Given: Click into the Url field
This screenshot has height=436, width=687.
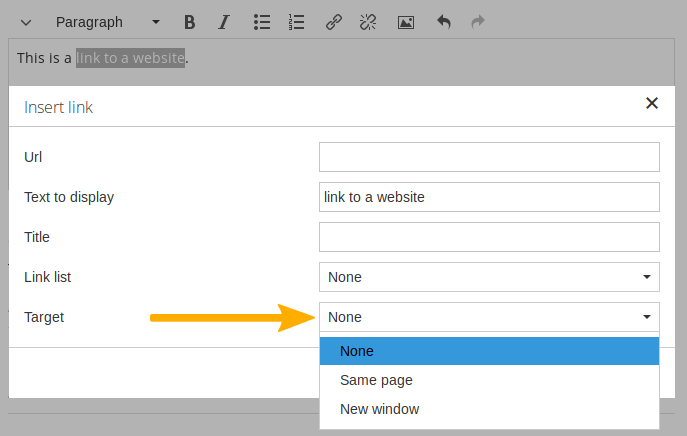Looking at the screenshot, I should (x=489, y=157).
